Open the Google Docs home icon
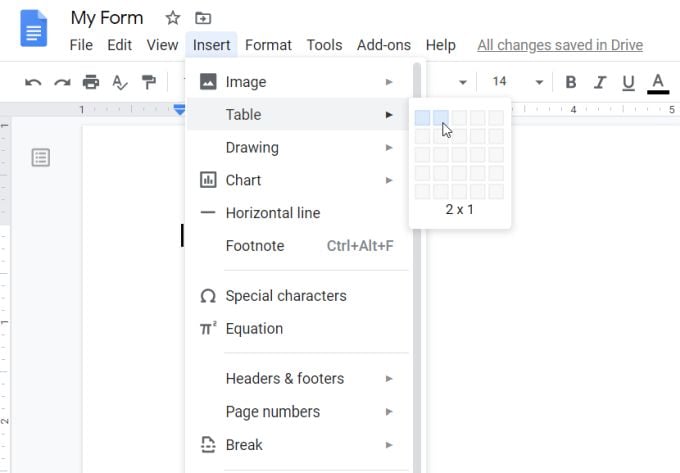Screen dimensions: 680x473 pyautogui.click(x=34, y=27)
